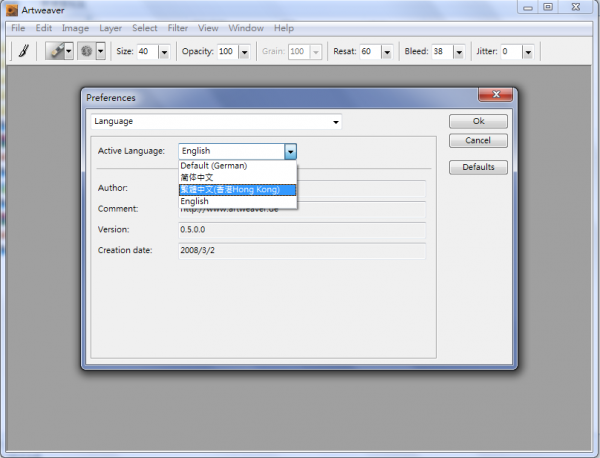The width and height of the screenshot is (600, 458).
Task: Minimize the Artweaver window
Action: tap(528, 7)
